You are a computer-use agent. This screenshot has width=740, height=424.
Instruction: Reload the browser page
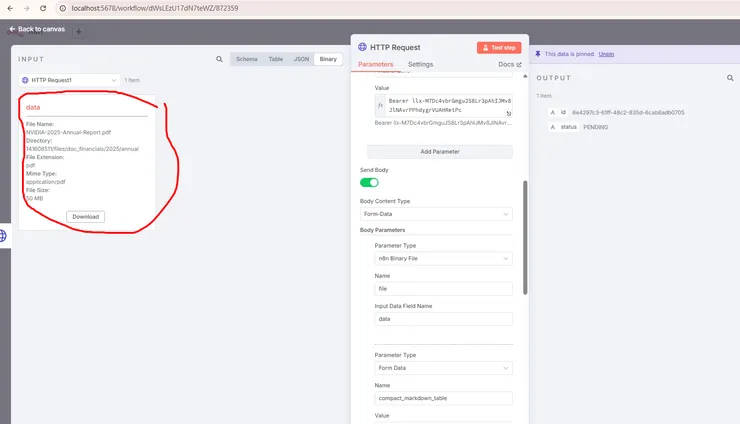(x=43, y=8)
